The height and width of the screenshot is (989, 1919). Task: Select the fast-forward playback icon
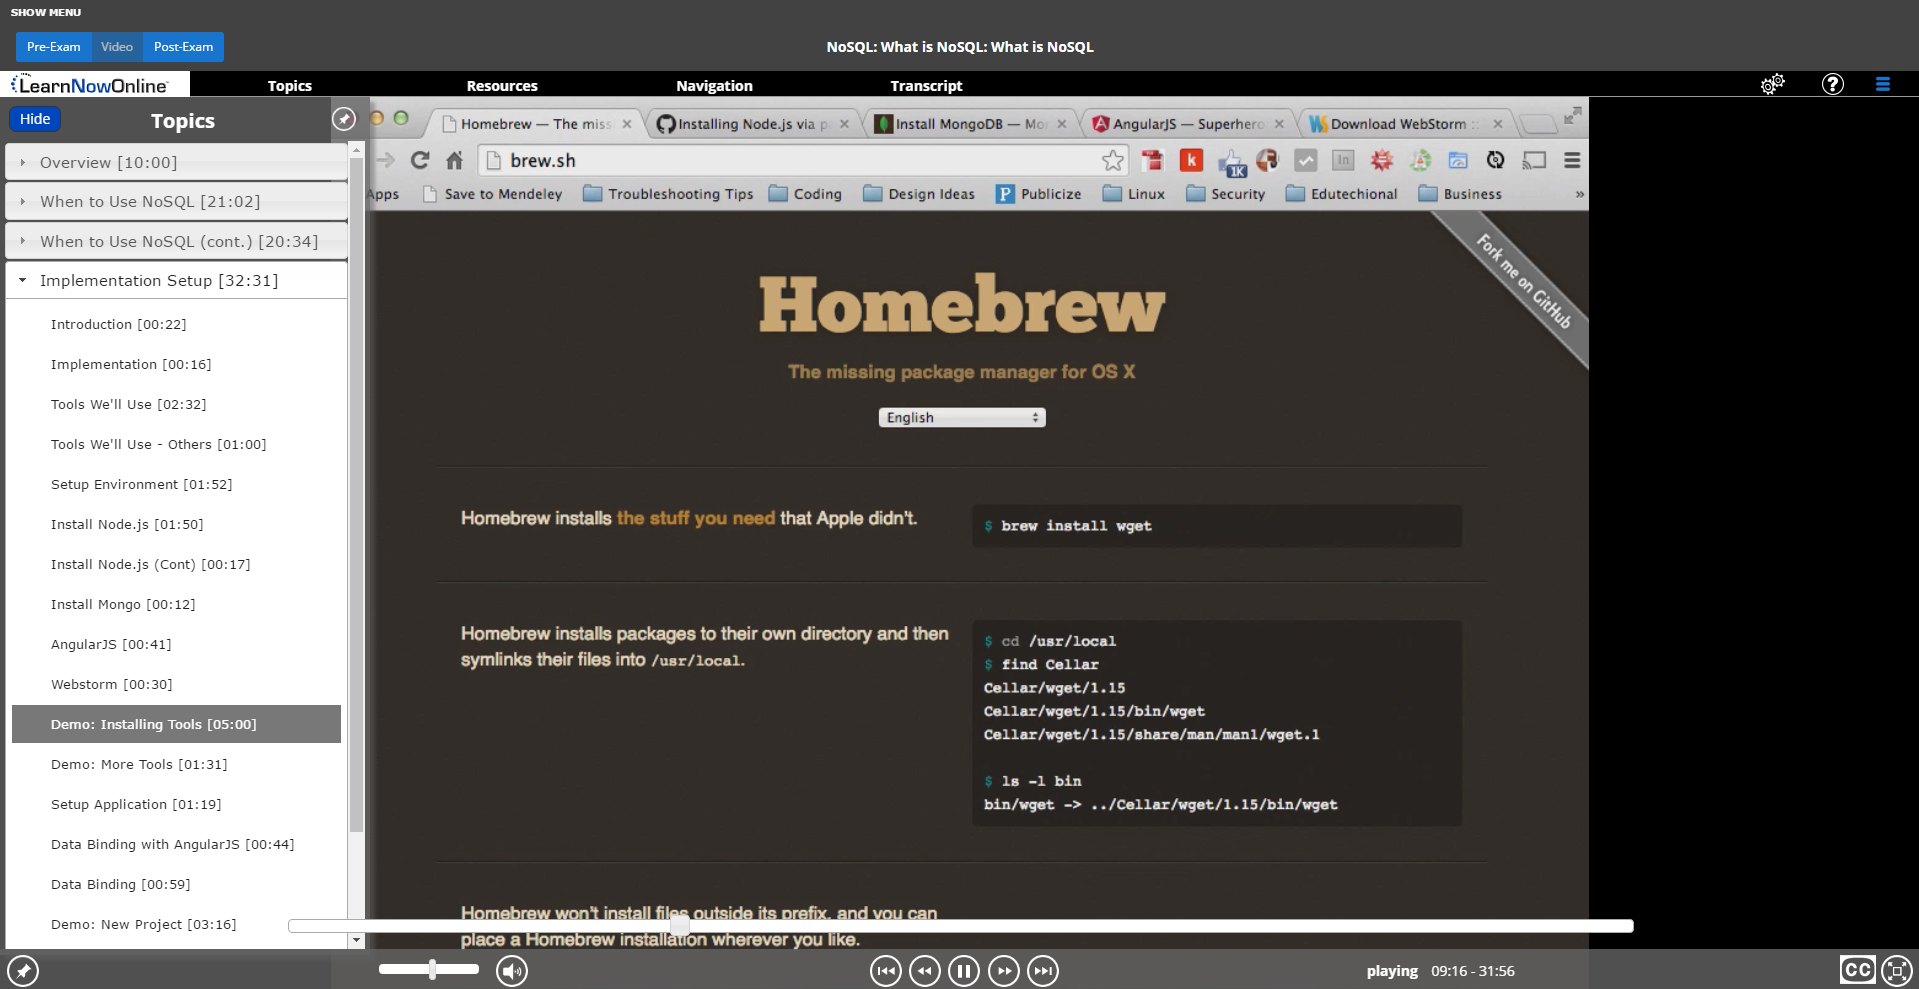[x=1004, y=970]
